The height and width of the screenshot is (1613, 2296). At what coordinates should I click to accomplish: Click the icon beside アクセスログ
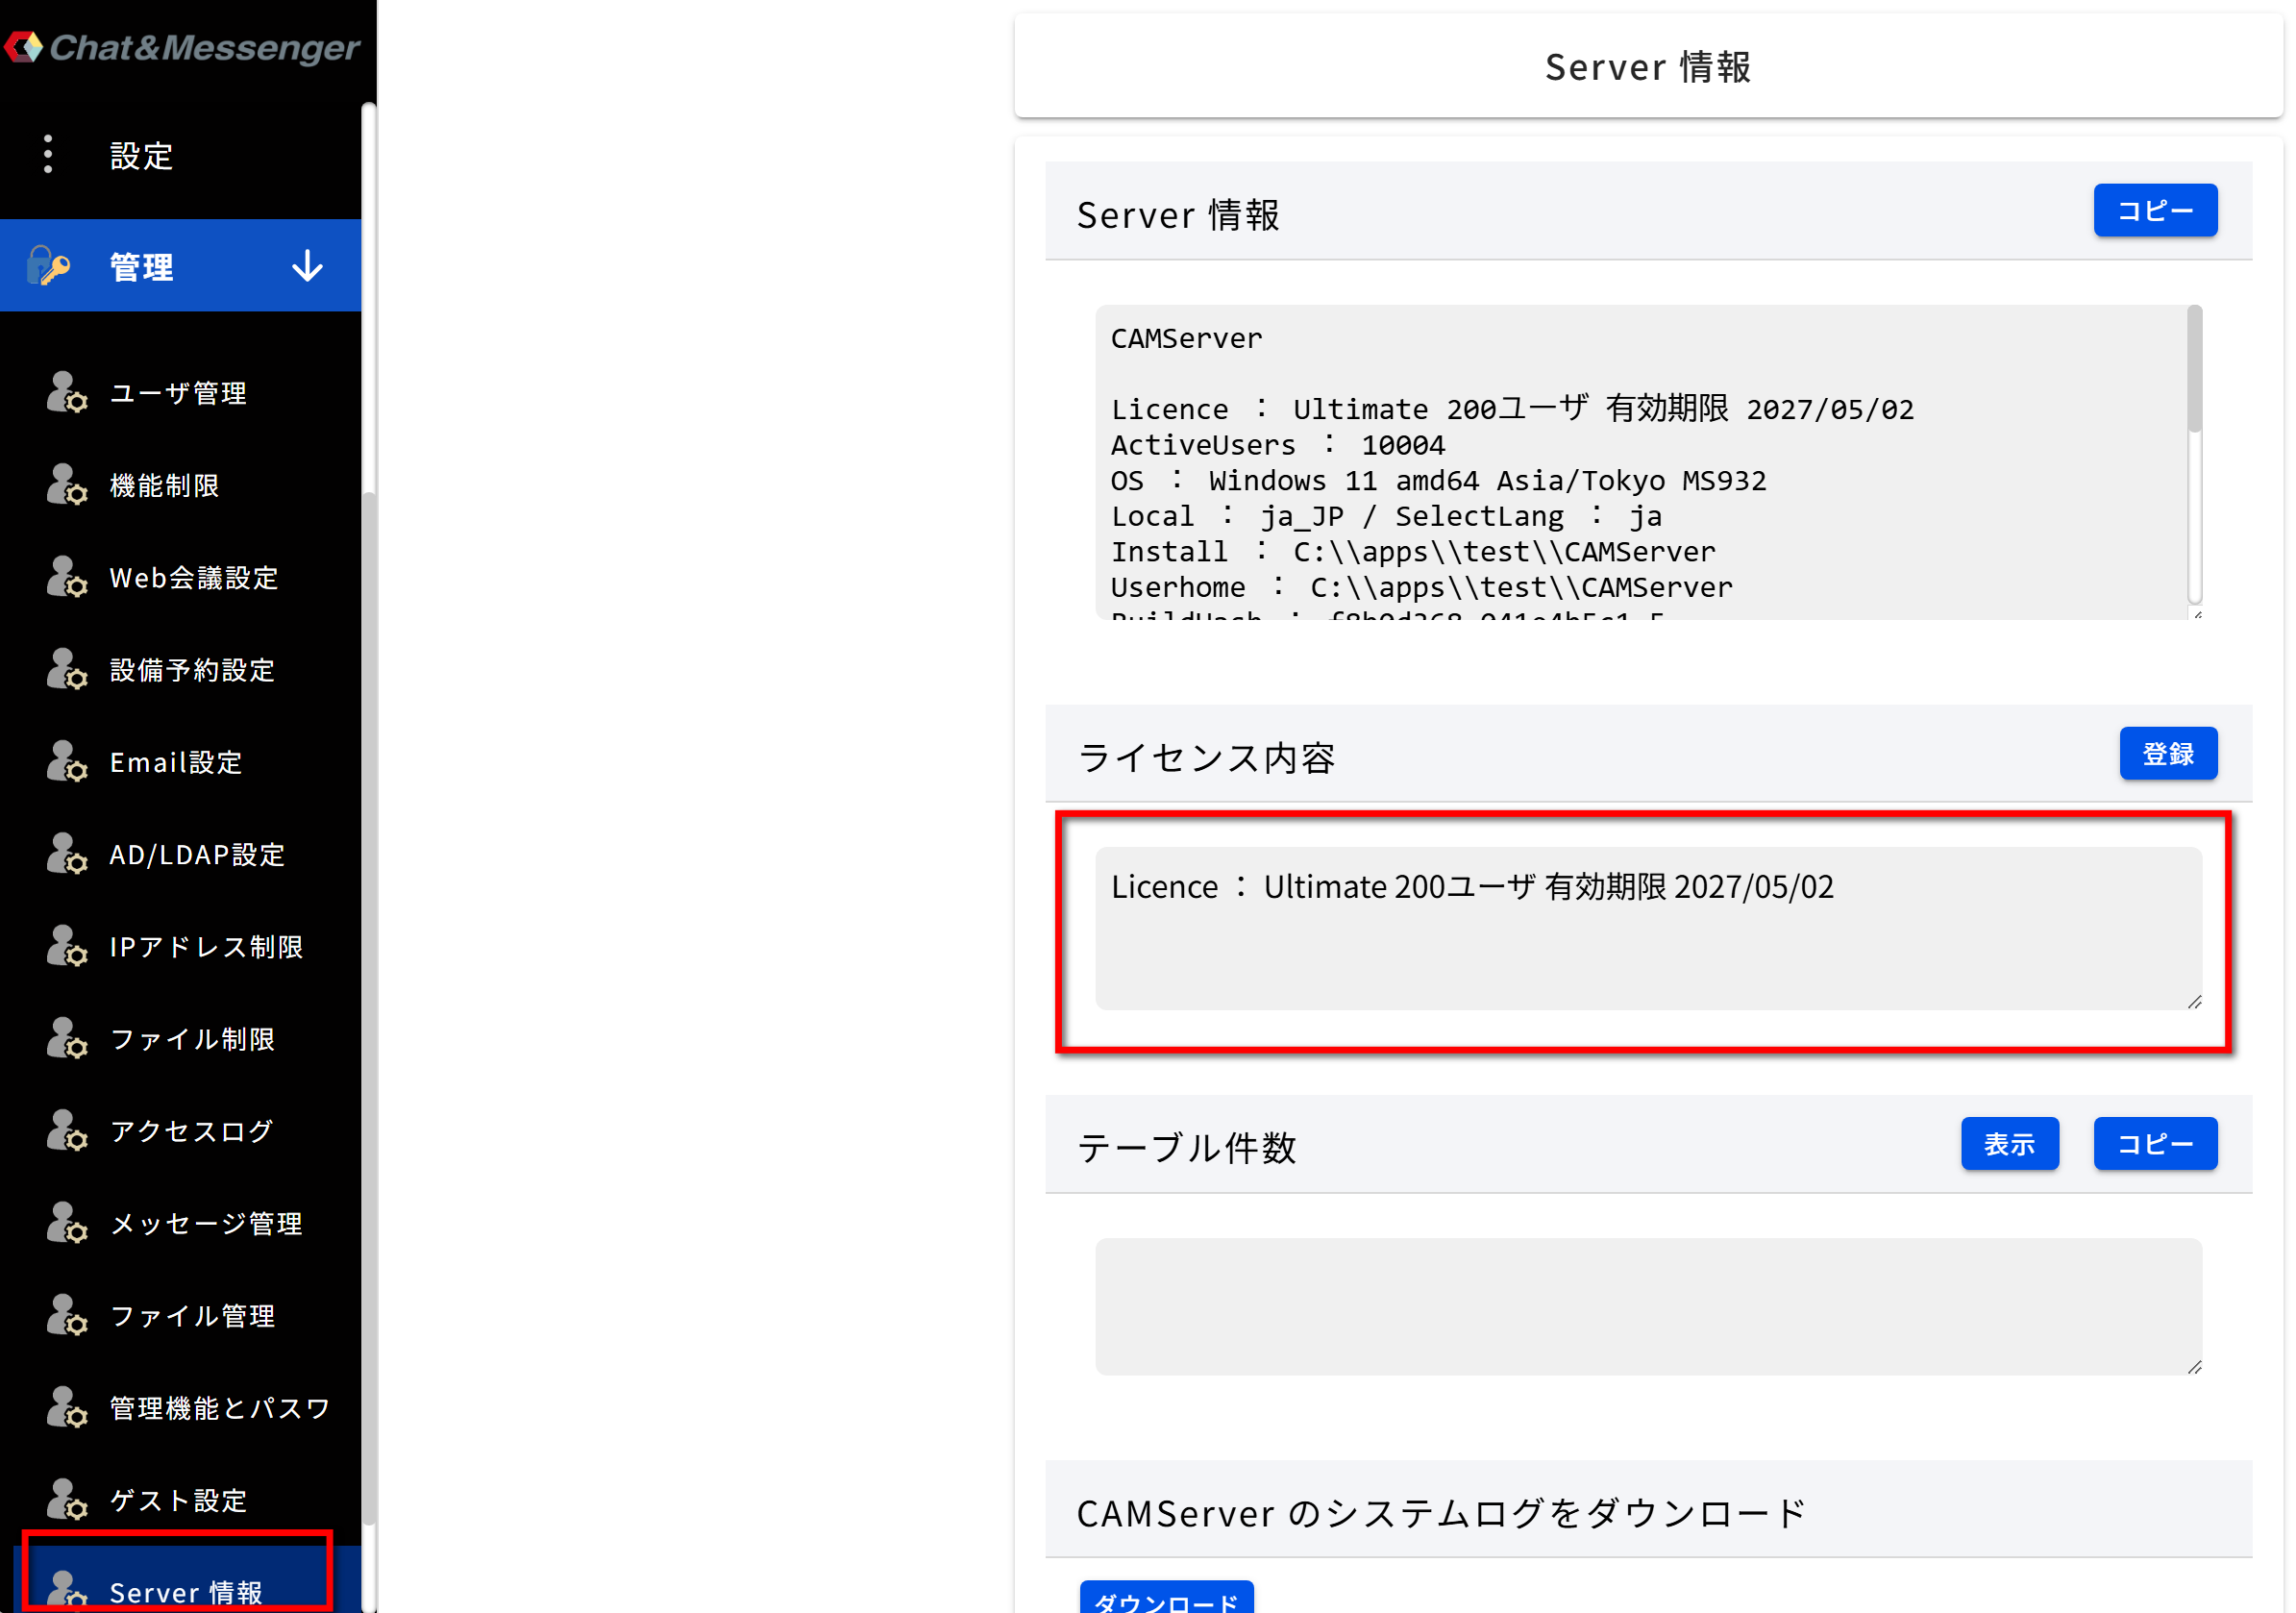[x=66, y=1130]
